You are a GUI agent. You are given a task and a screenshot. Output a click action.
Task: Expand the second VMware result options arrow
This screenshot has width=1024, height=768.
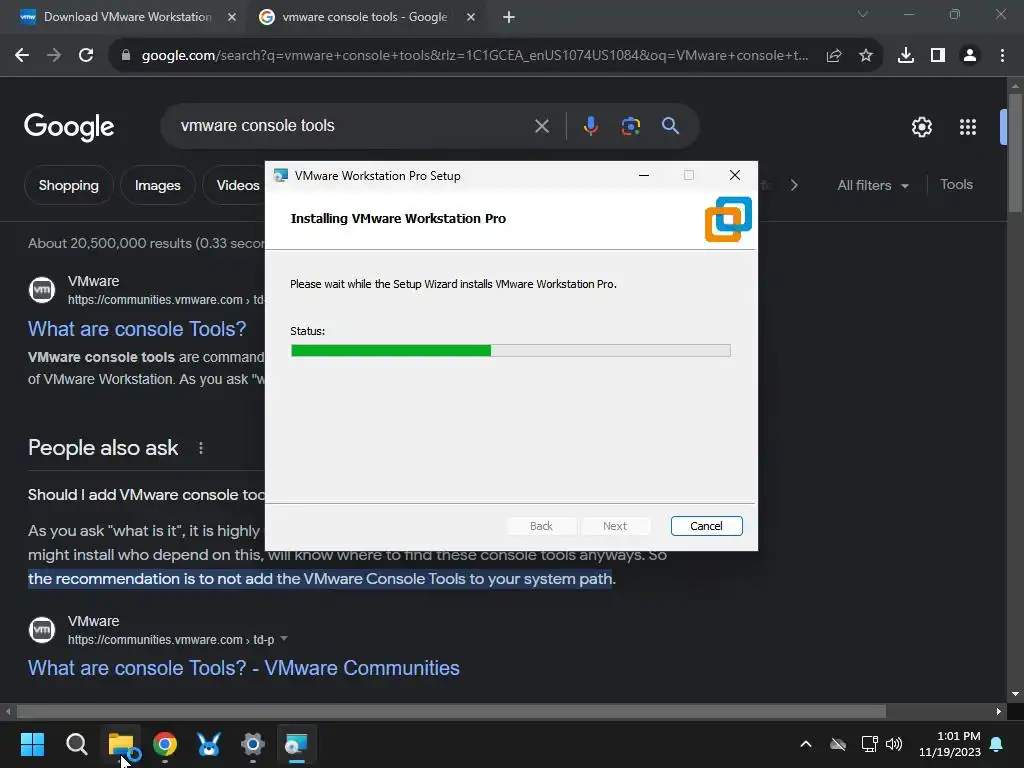283,639
